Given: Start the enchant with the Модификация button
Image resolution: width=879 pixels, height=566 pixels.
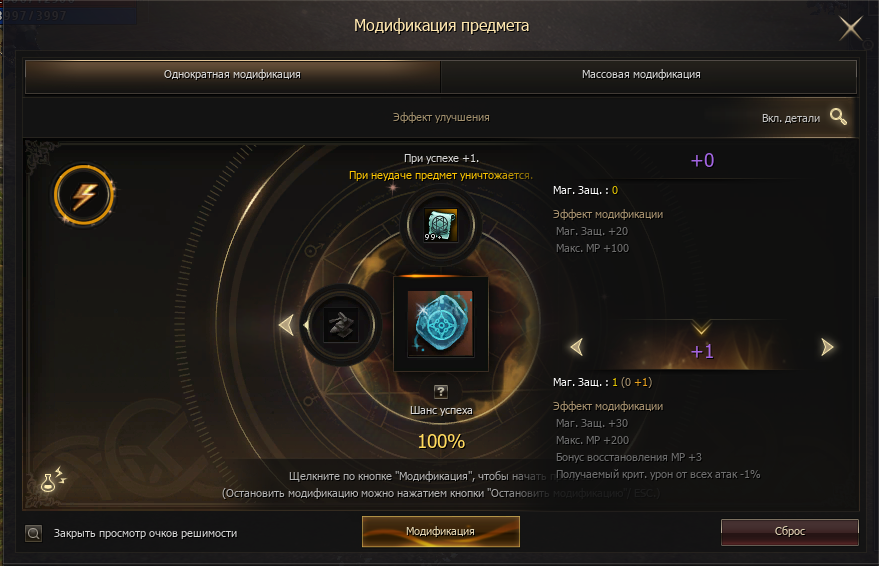Looking at the screenshot, I should coord(441,531).
